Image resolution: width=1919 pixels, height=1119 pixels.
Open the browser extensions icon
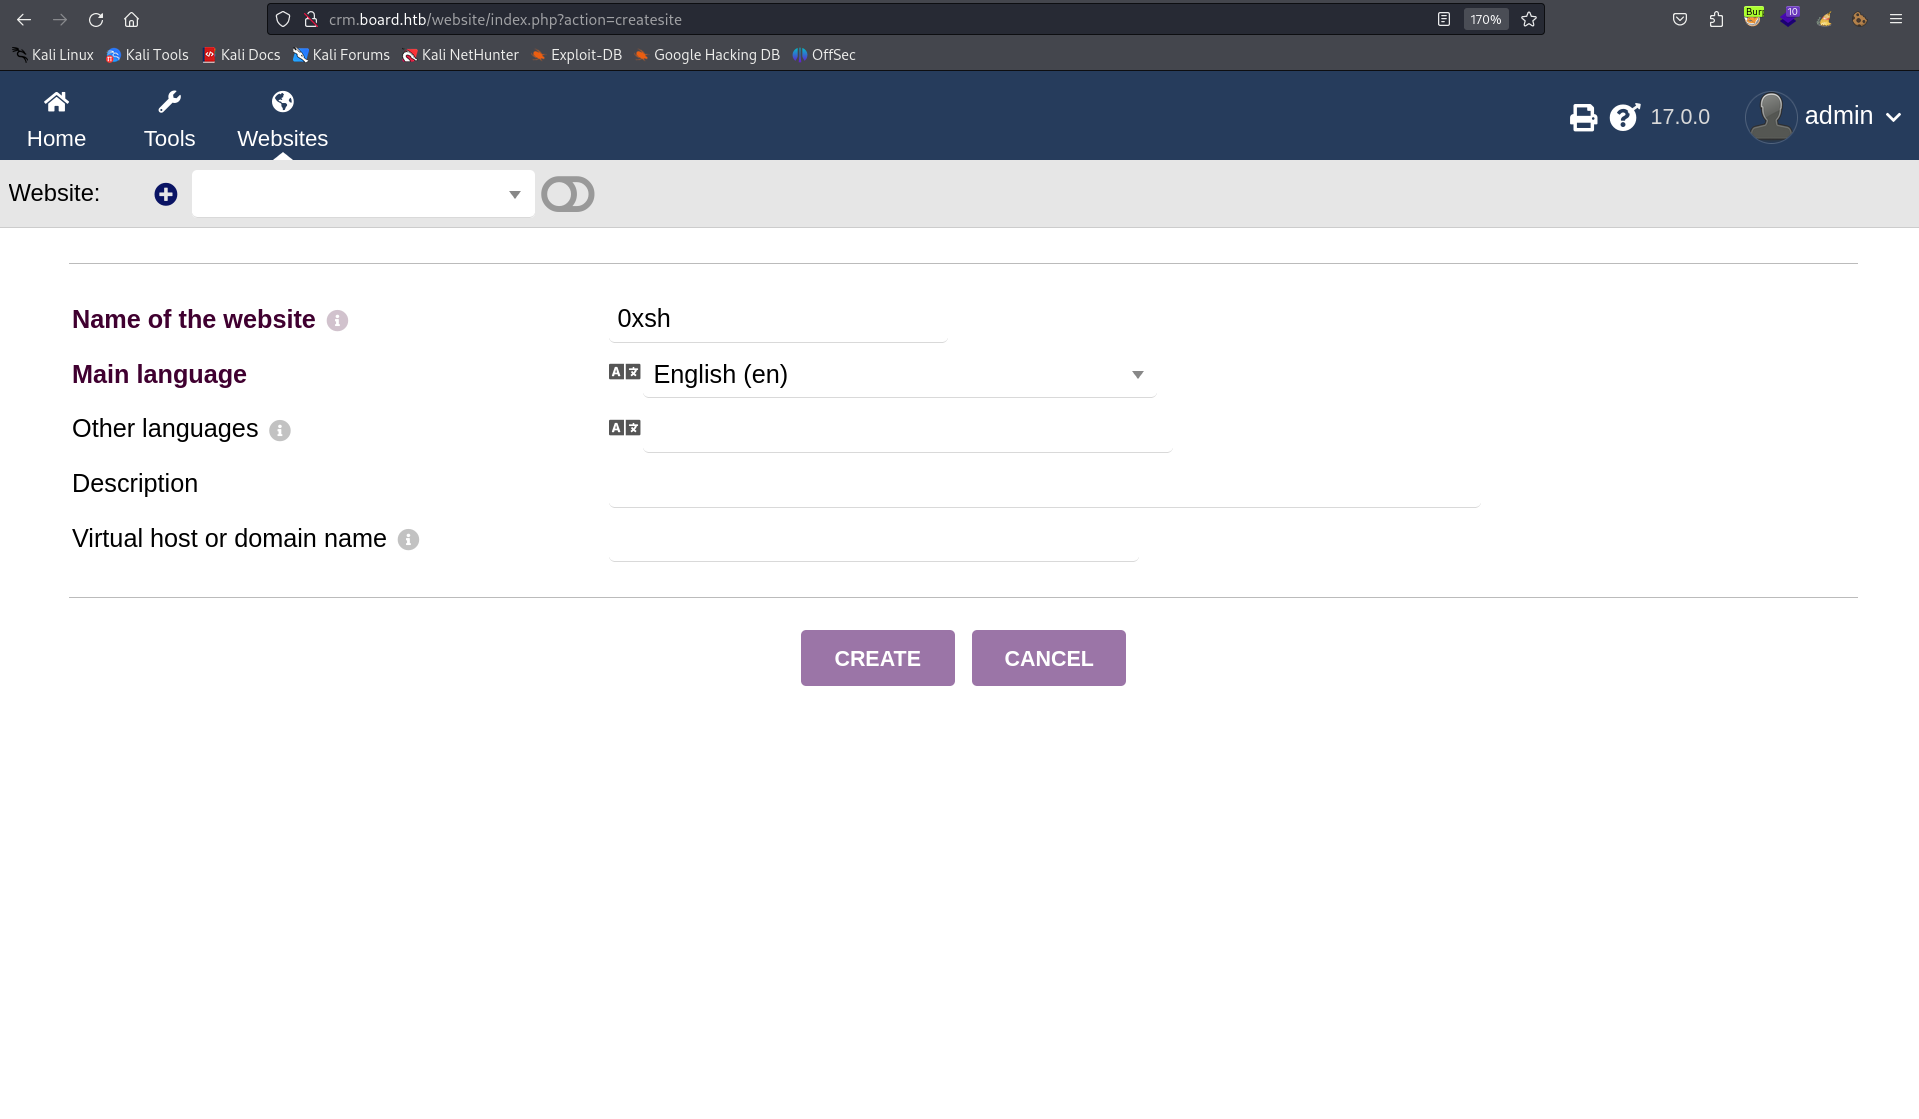(1716, 19)
